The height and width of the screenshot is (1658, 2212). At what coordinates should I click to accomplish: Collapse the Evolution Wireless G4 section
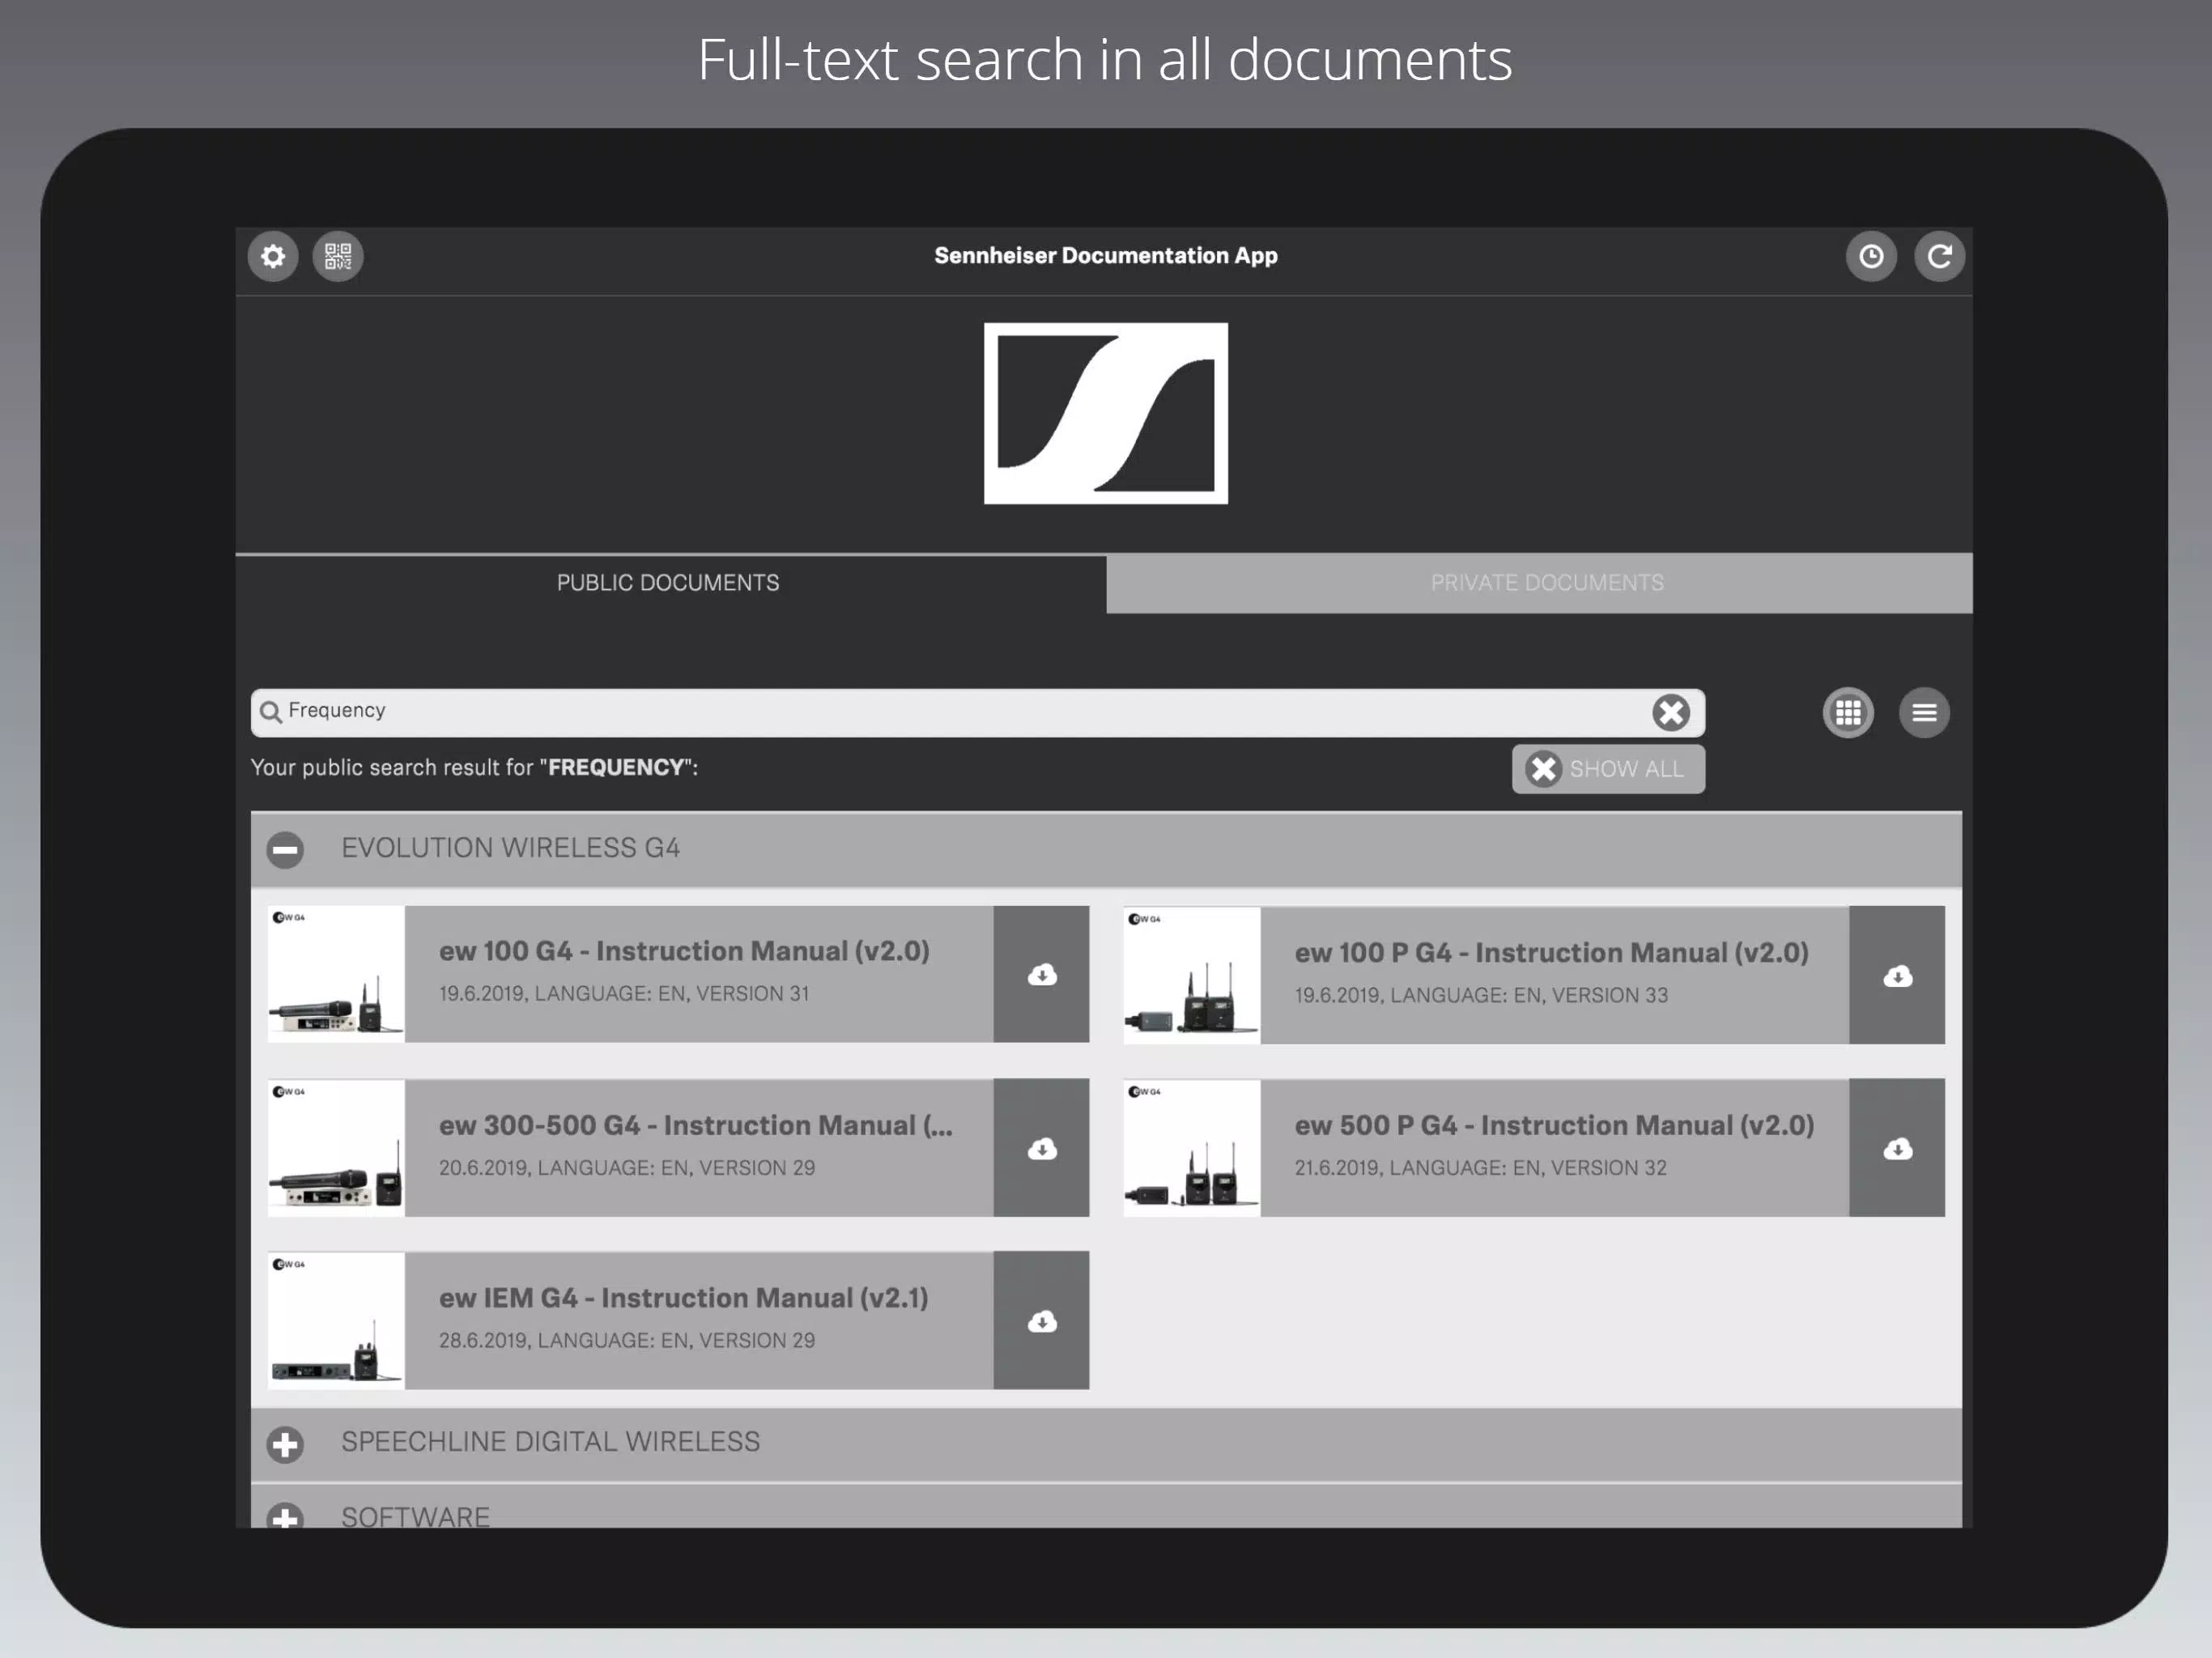(x=285, y=850)
